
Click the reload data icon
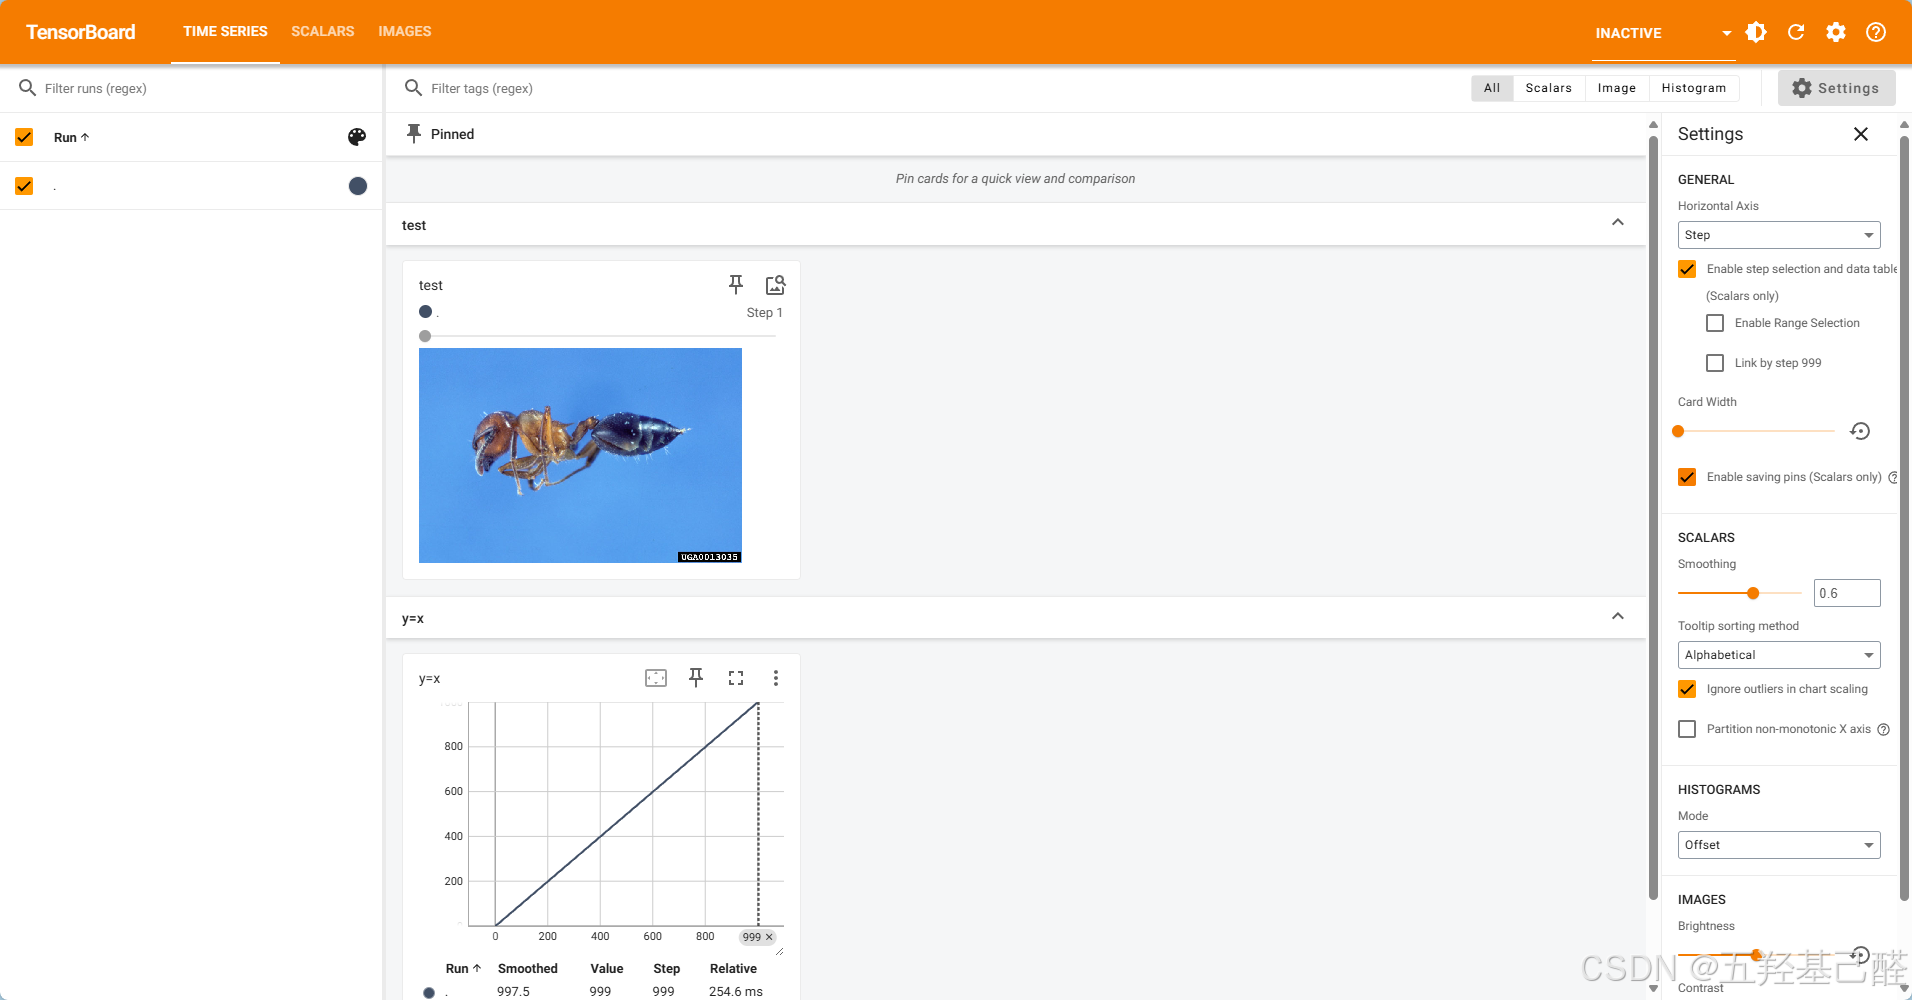(1796, 32)
